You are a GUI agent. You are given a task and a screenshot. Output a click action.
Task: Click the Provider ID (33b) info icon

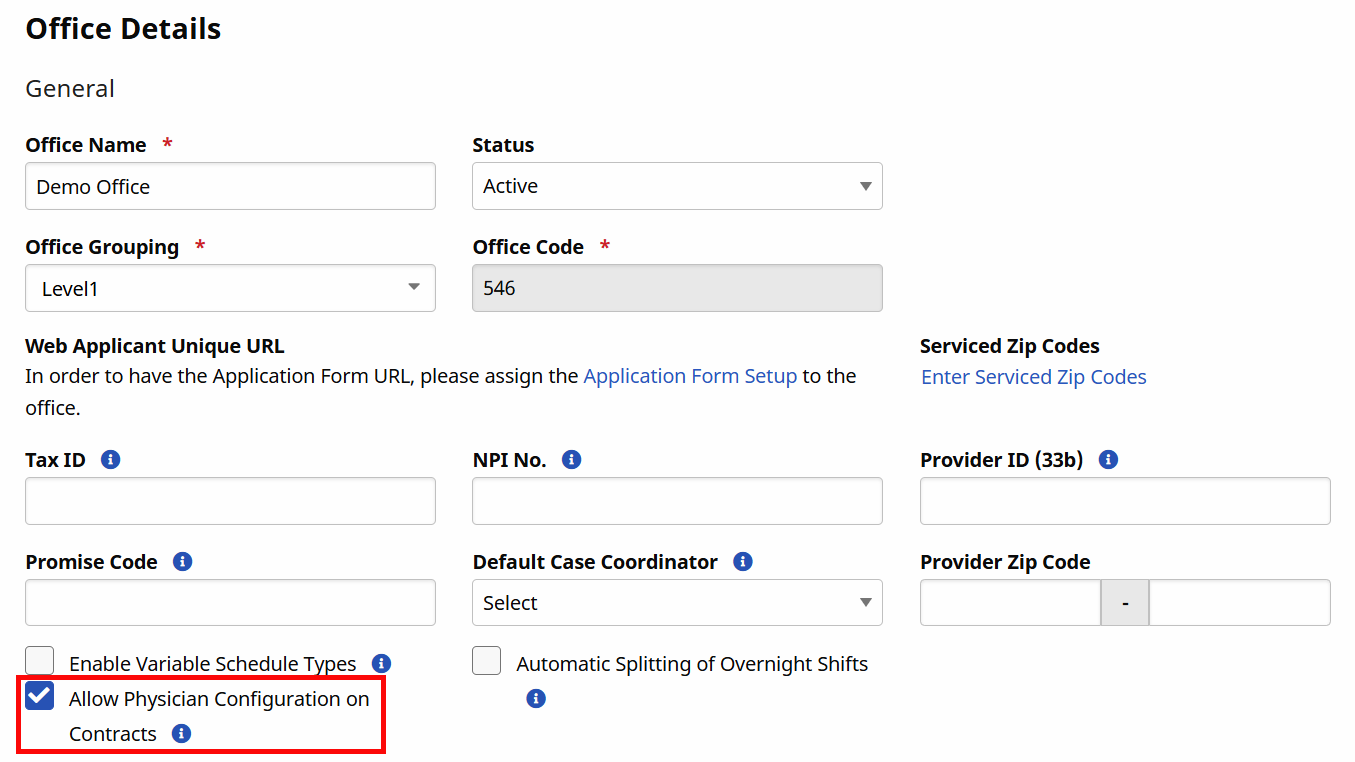point(1107,459)
